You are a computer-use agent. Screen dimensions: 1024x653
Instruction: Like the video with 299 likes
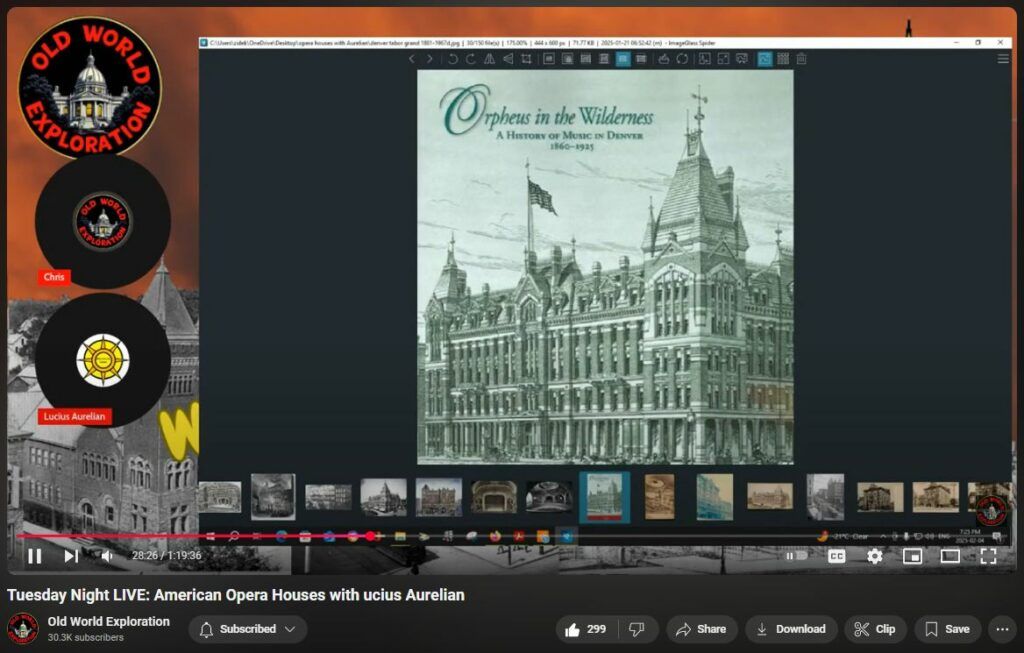pos(586,629)
